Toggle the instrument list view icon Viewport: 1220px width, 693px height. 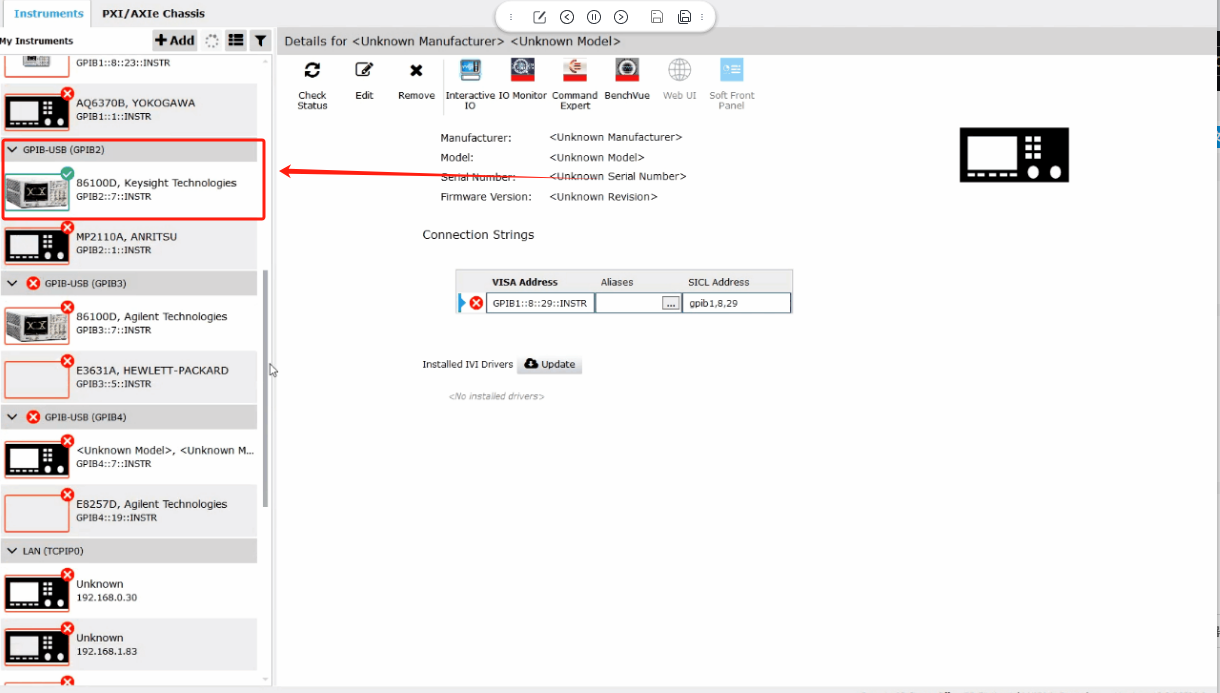pos(235,40)
